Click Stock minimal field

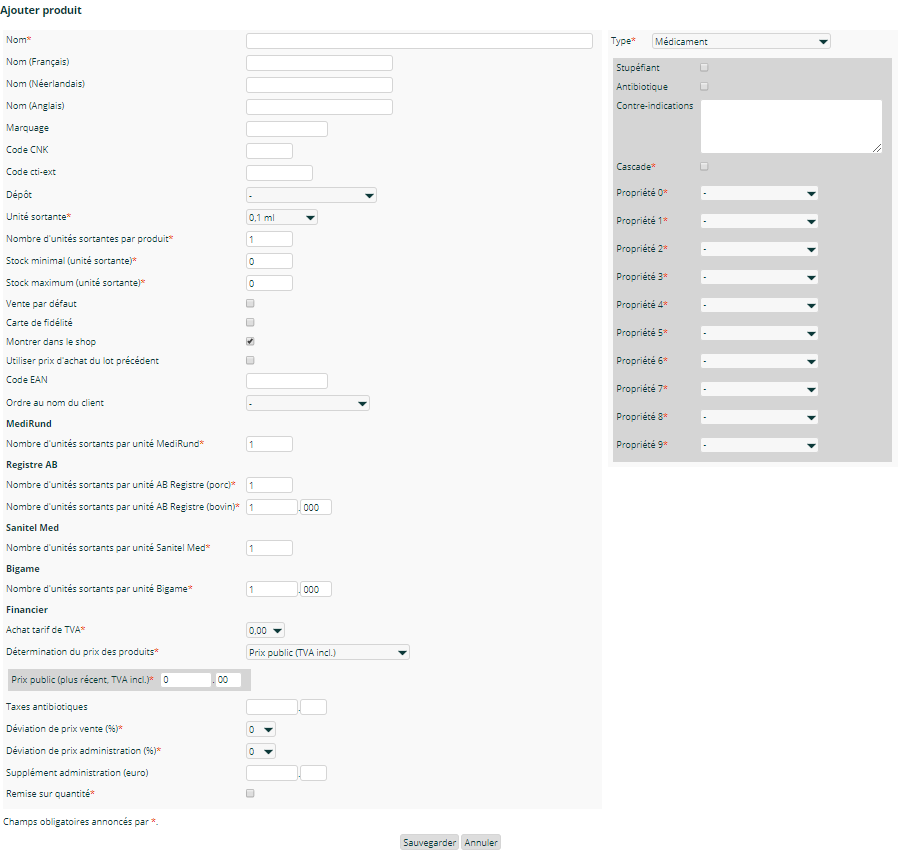click(x=269, y=261)
